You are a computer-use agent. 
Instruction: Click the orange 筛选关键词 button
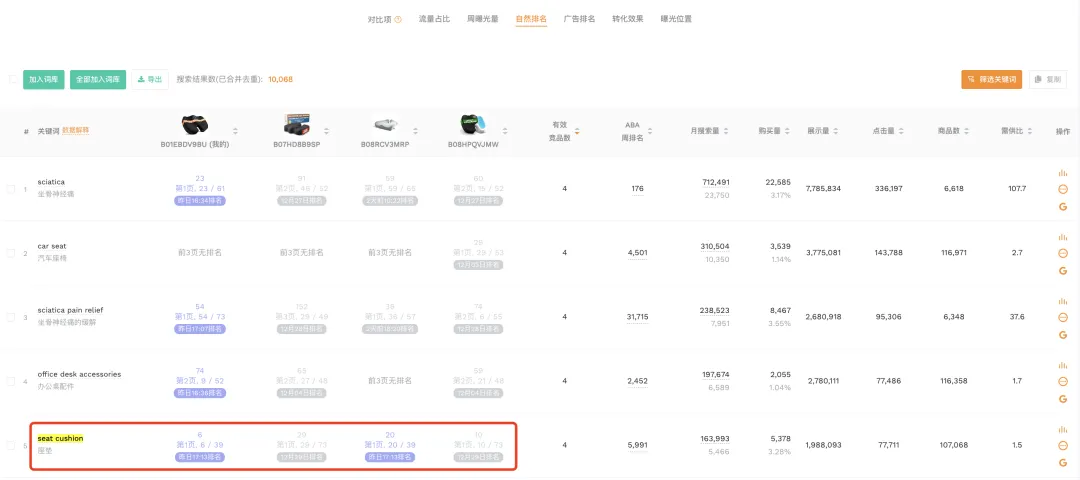click(991, 79)
